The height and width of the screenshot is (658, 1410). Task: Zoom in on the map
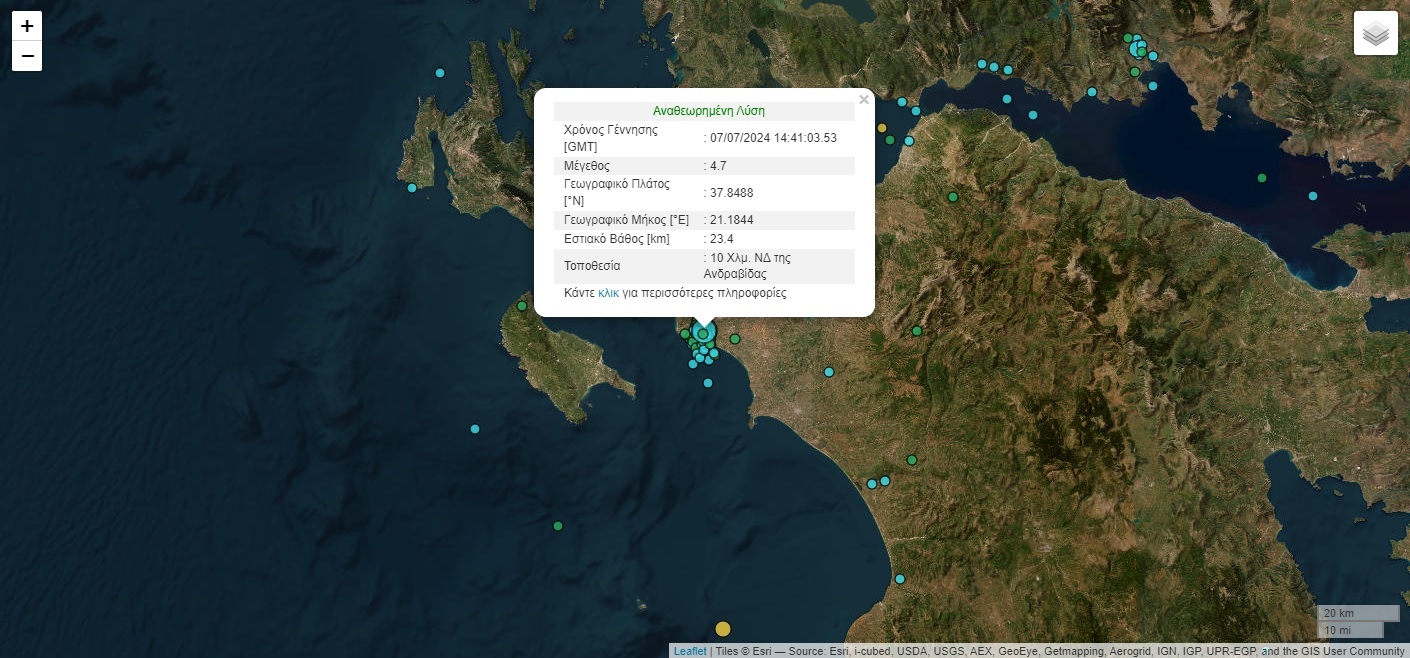27,26
